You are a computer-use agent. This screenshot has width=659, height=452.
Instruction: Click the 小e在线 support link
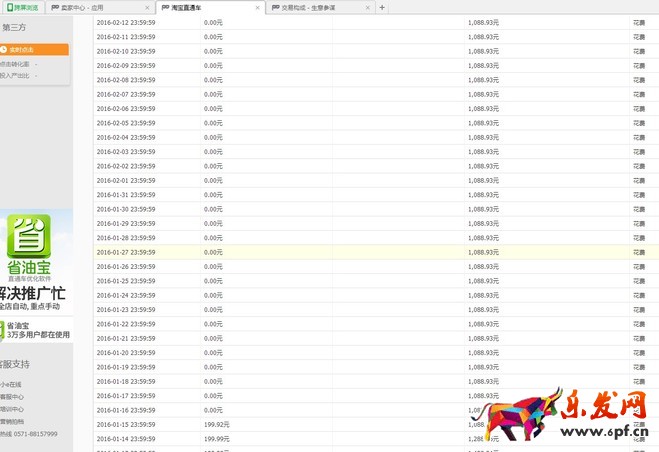[11, 384]
